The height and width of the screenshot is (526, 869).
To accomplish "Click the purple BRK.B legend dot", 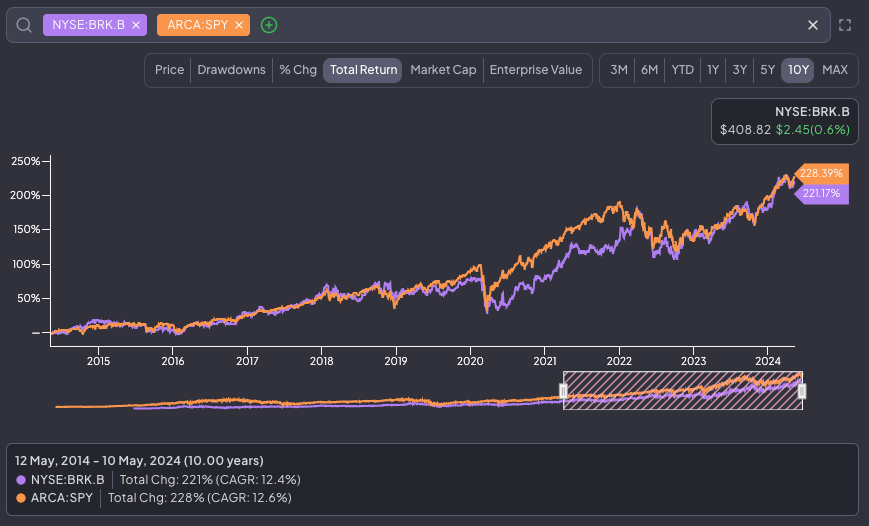I will pos(21,480).
